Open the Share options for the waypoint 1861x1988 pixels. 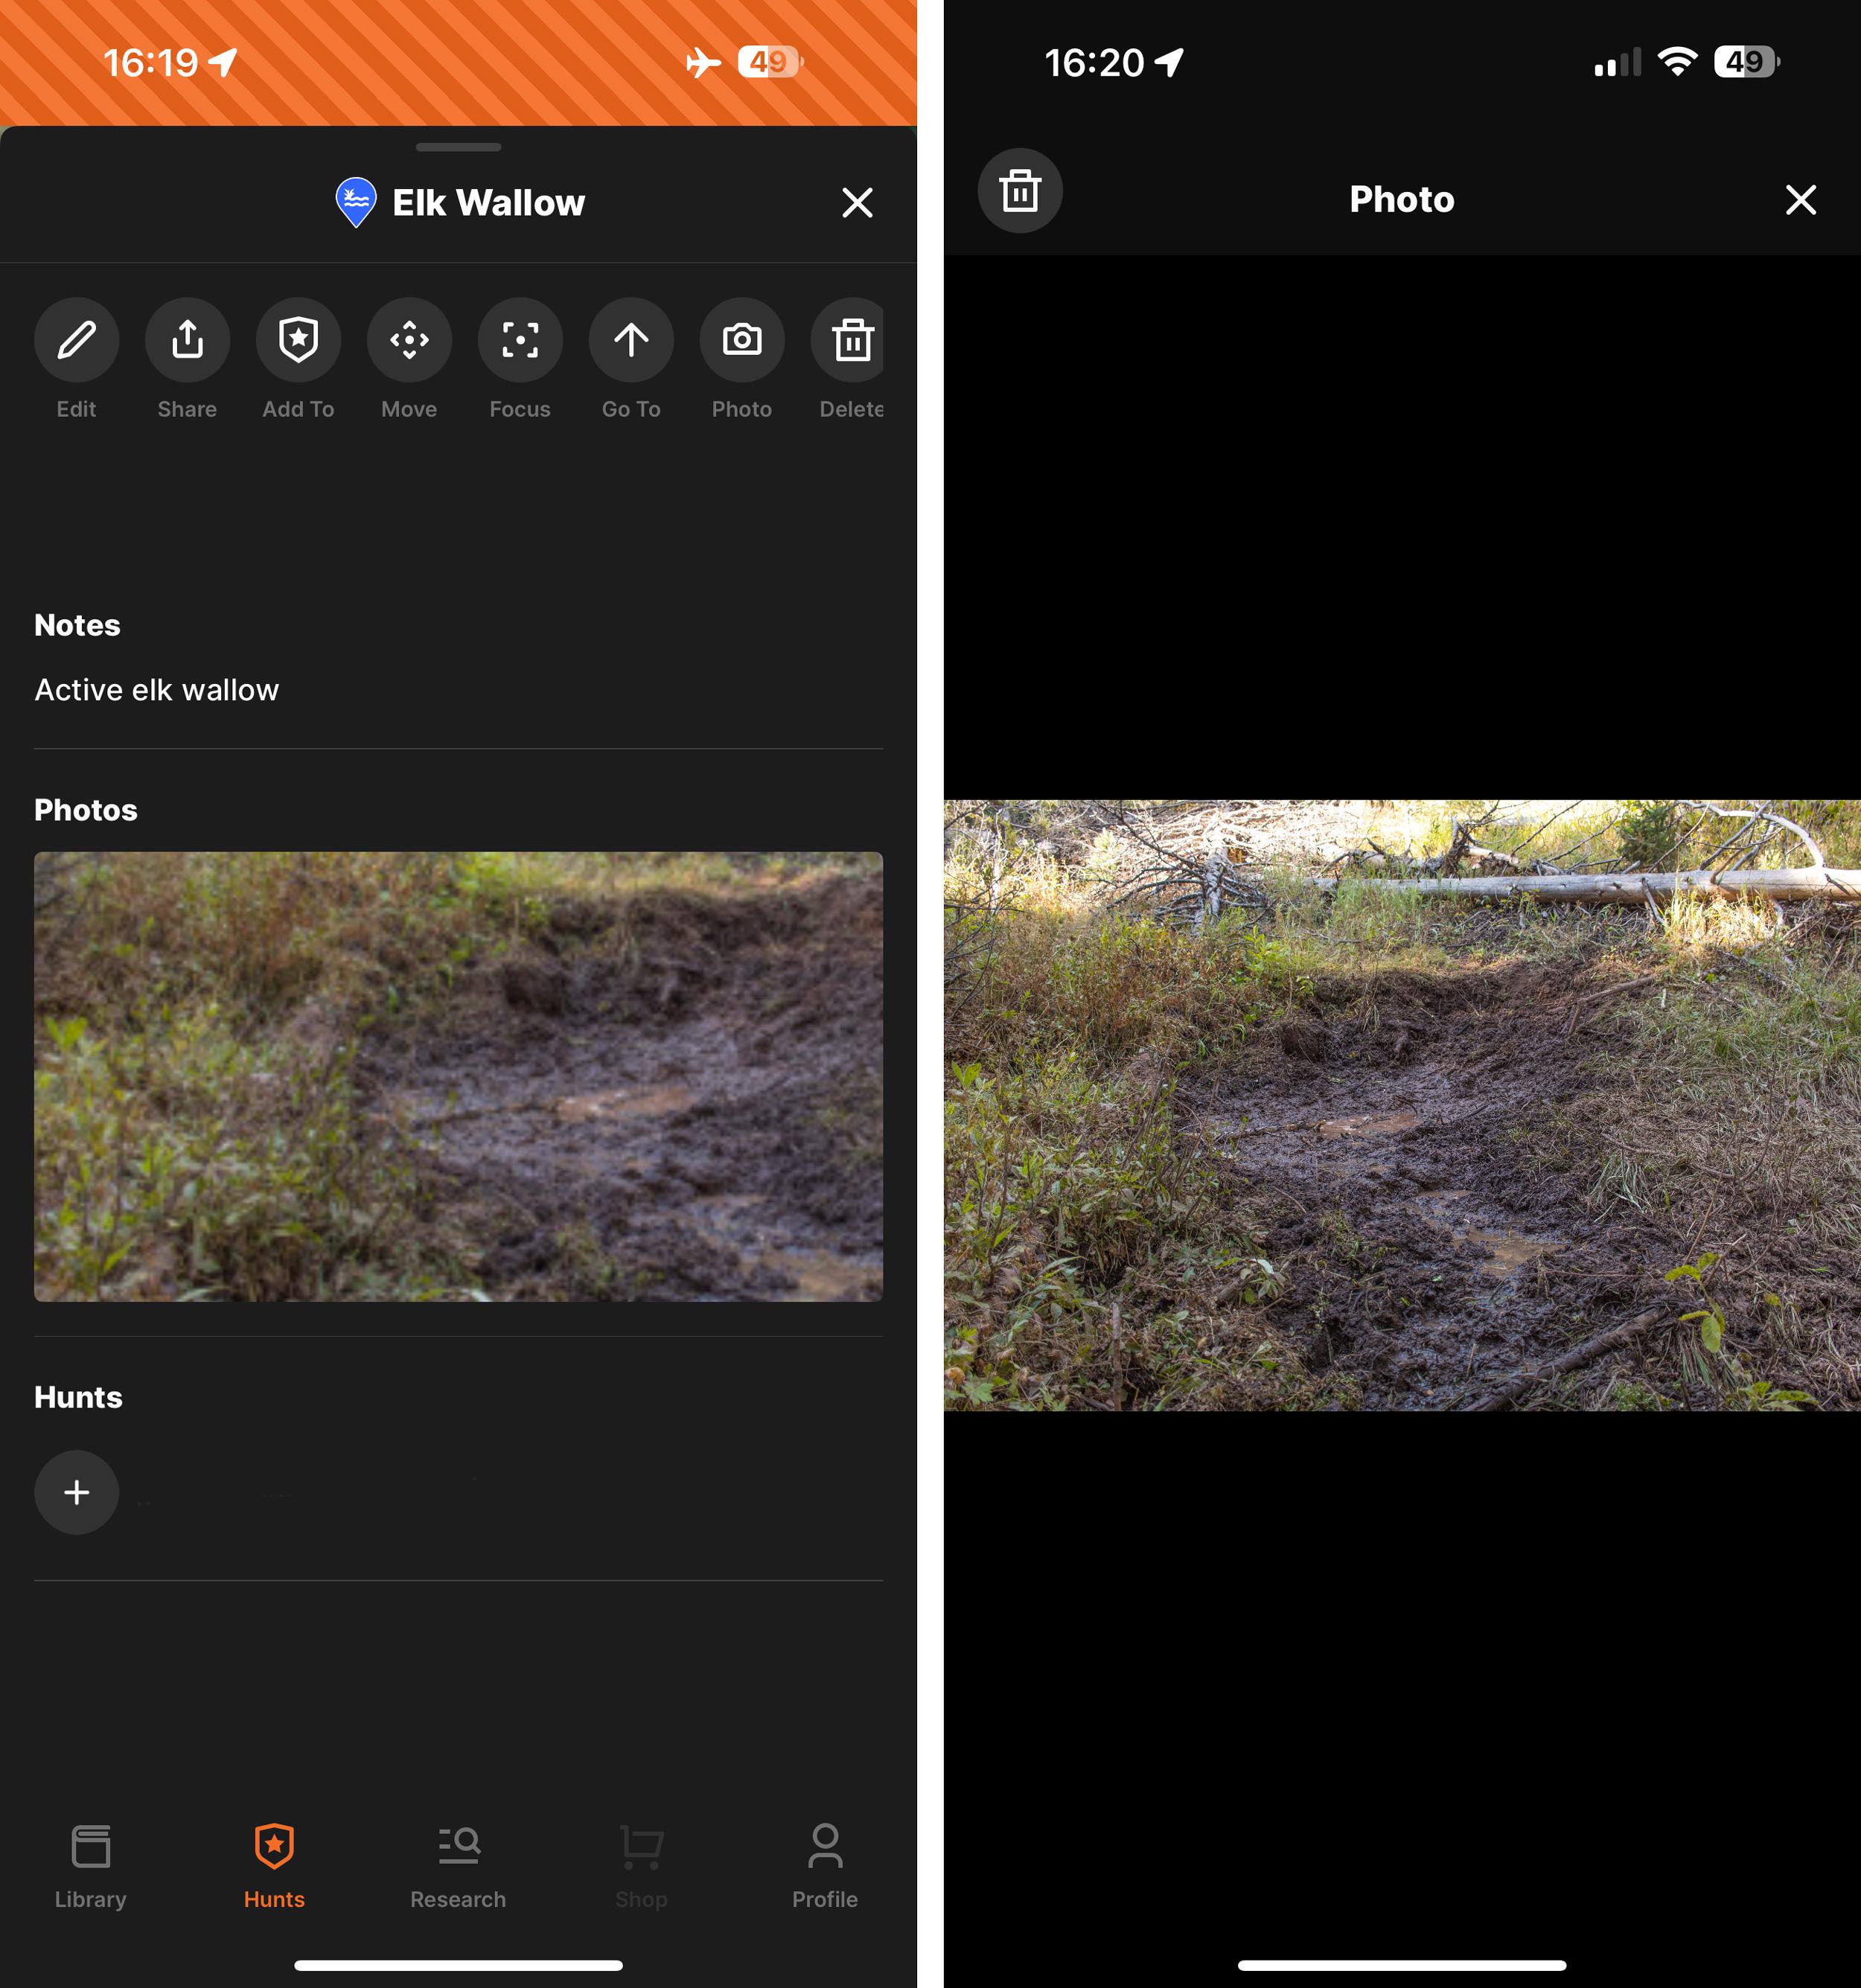tap(187, 341)
